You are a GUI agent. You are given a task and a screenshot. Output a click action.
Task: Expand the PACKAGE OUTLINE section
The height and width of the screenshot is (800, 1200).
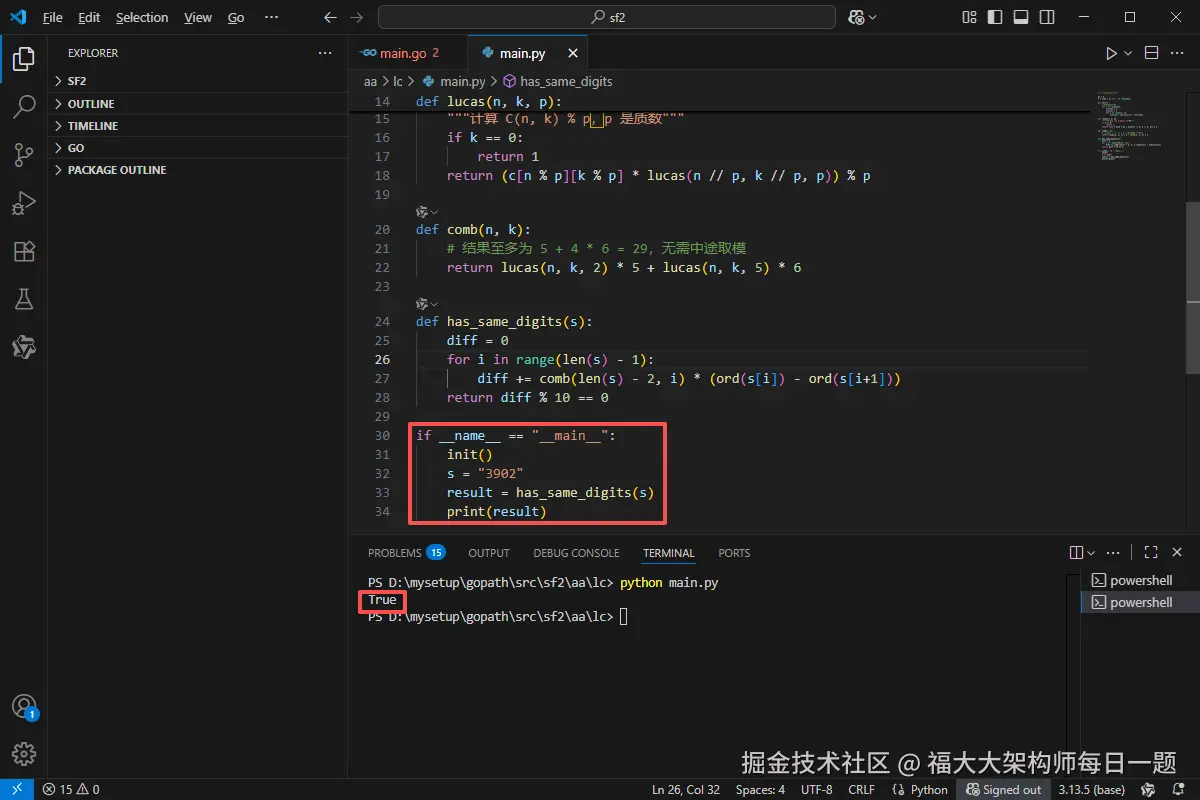(195, 170)
